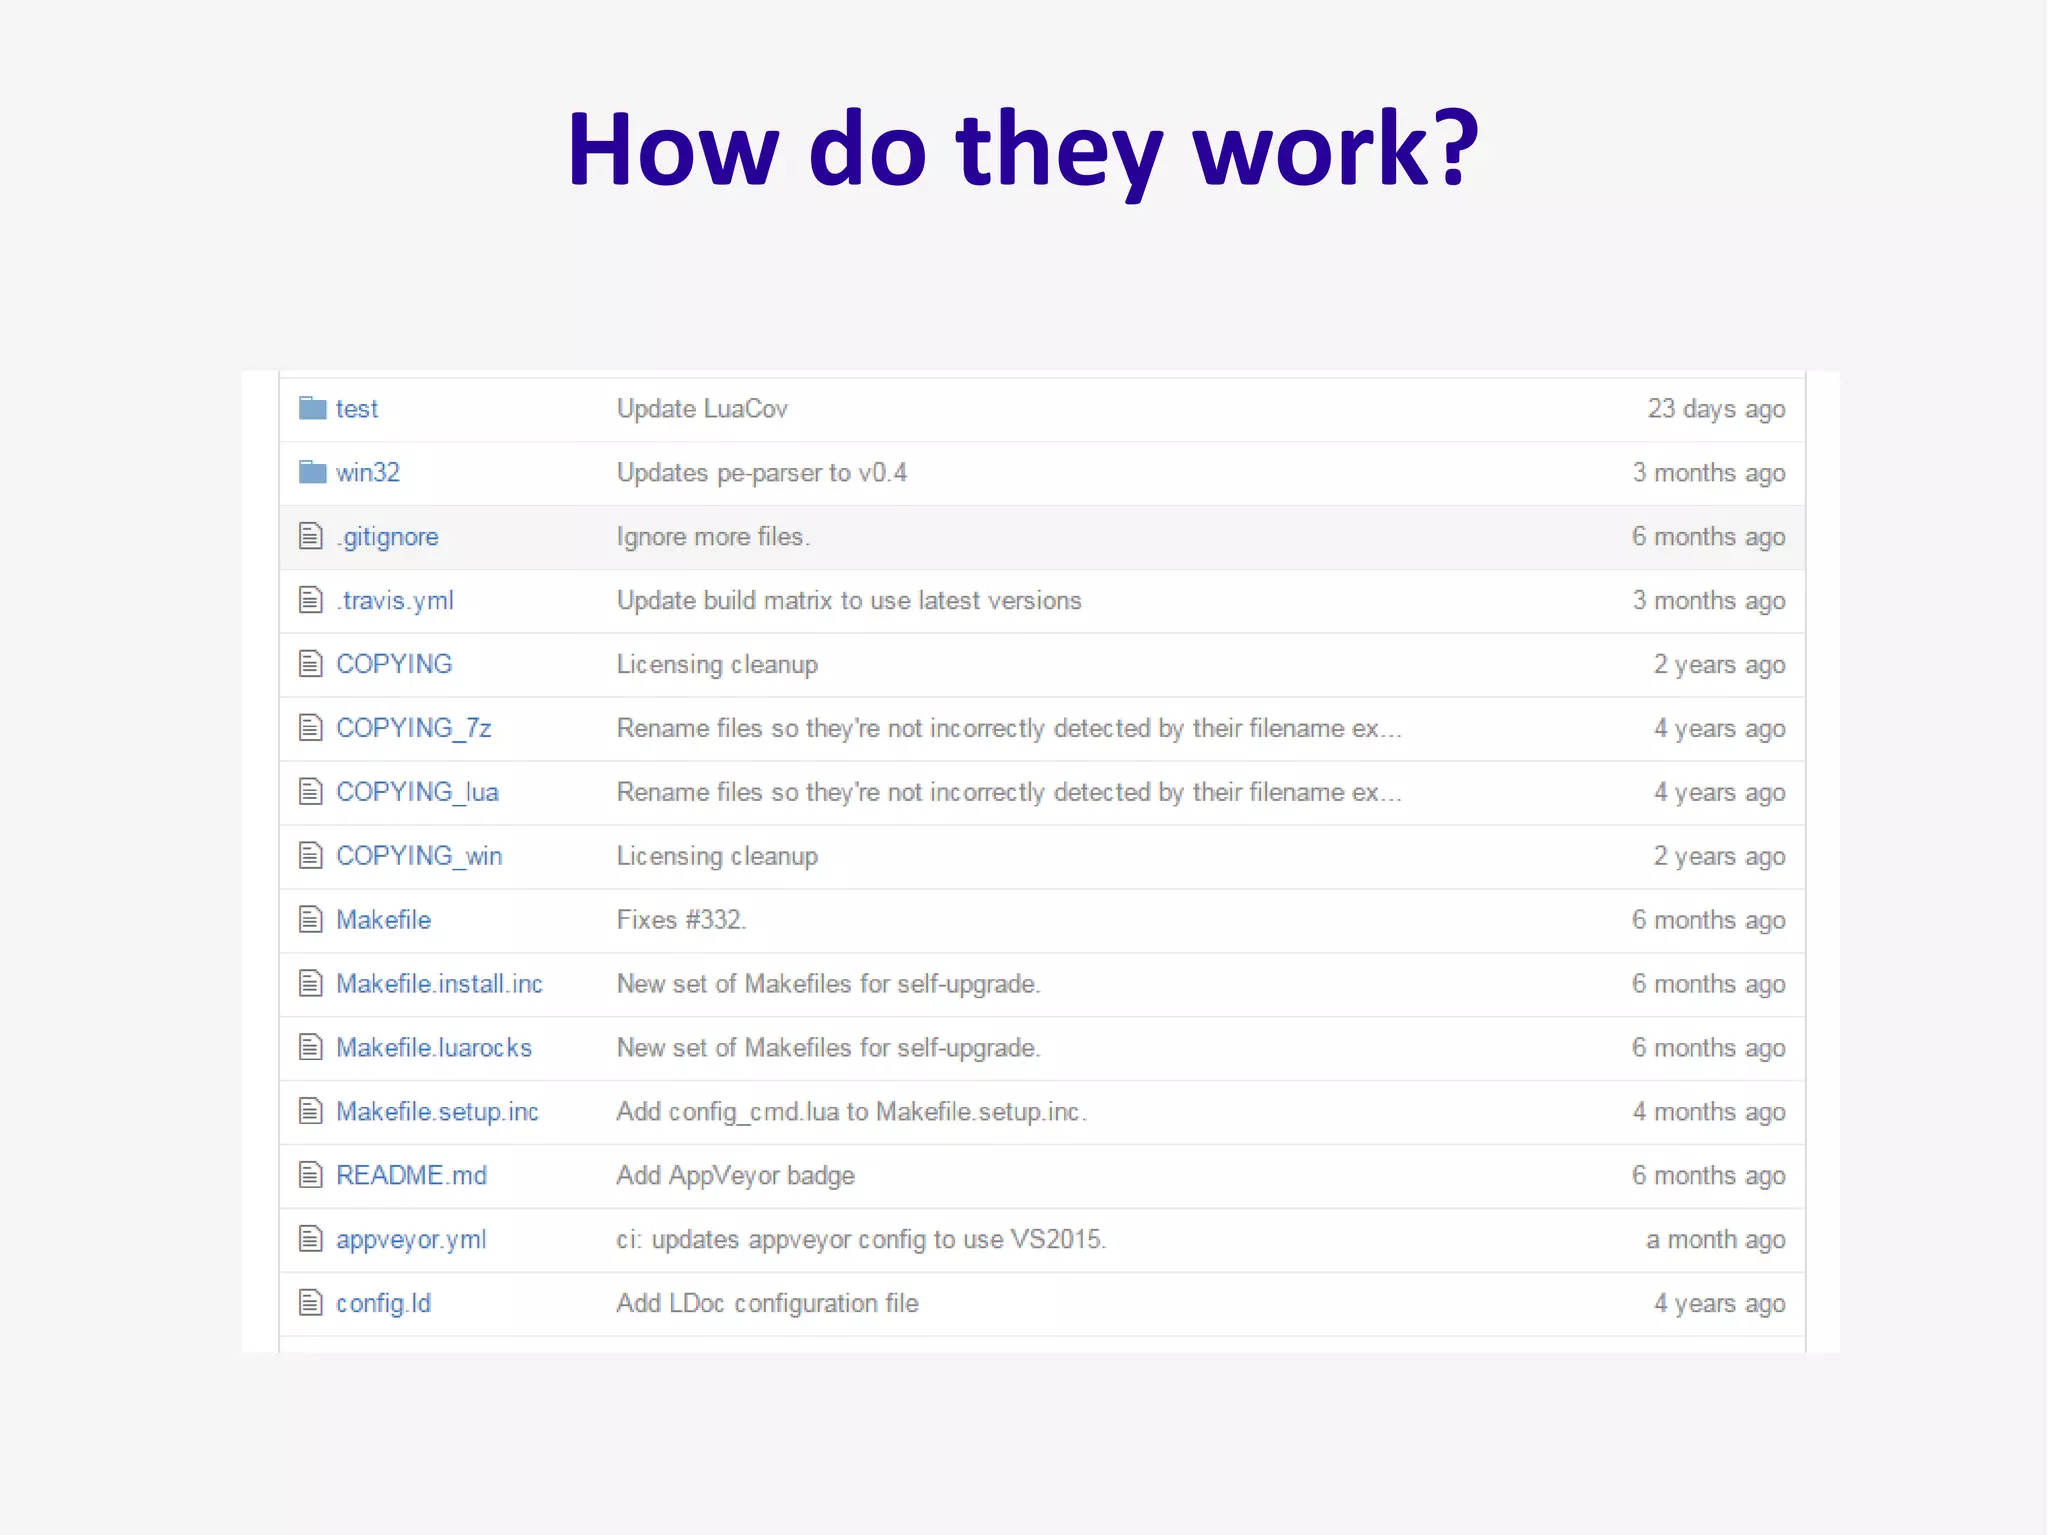Screen dimensions: 2048x1535
Task: Click 'Ignore more files.' commit message
Action: (x=713, y=537)
